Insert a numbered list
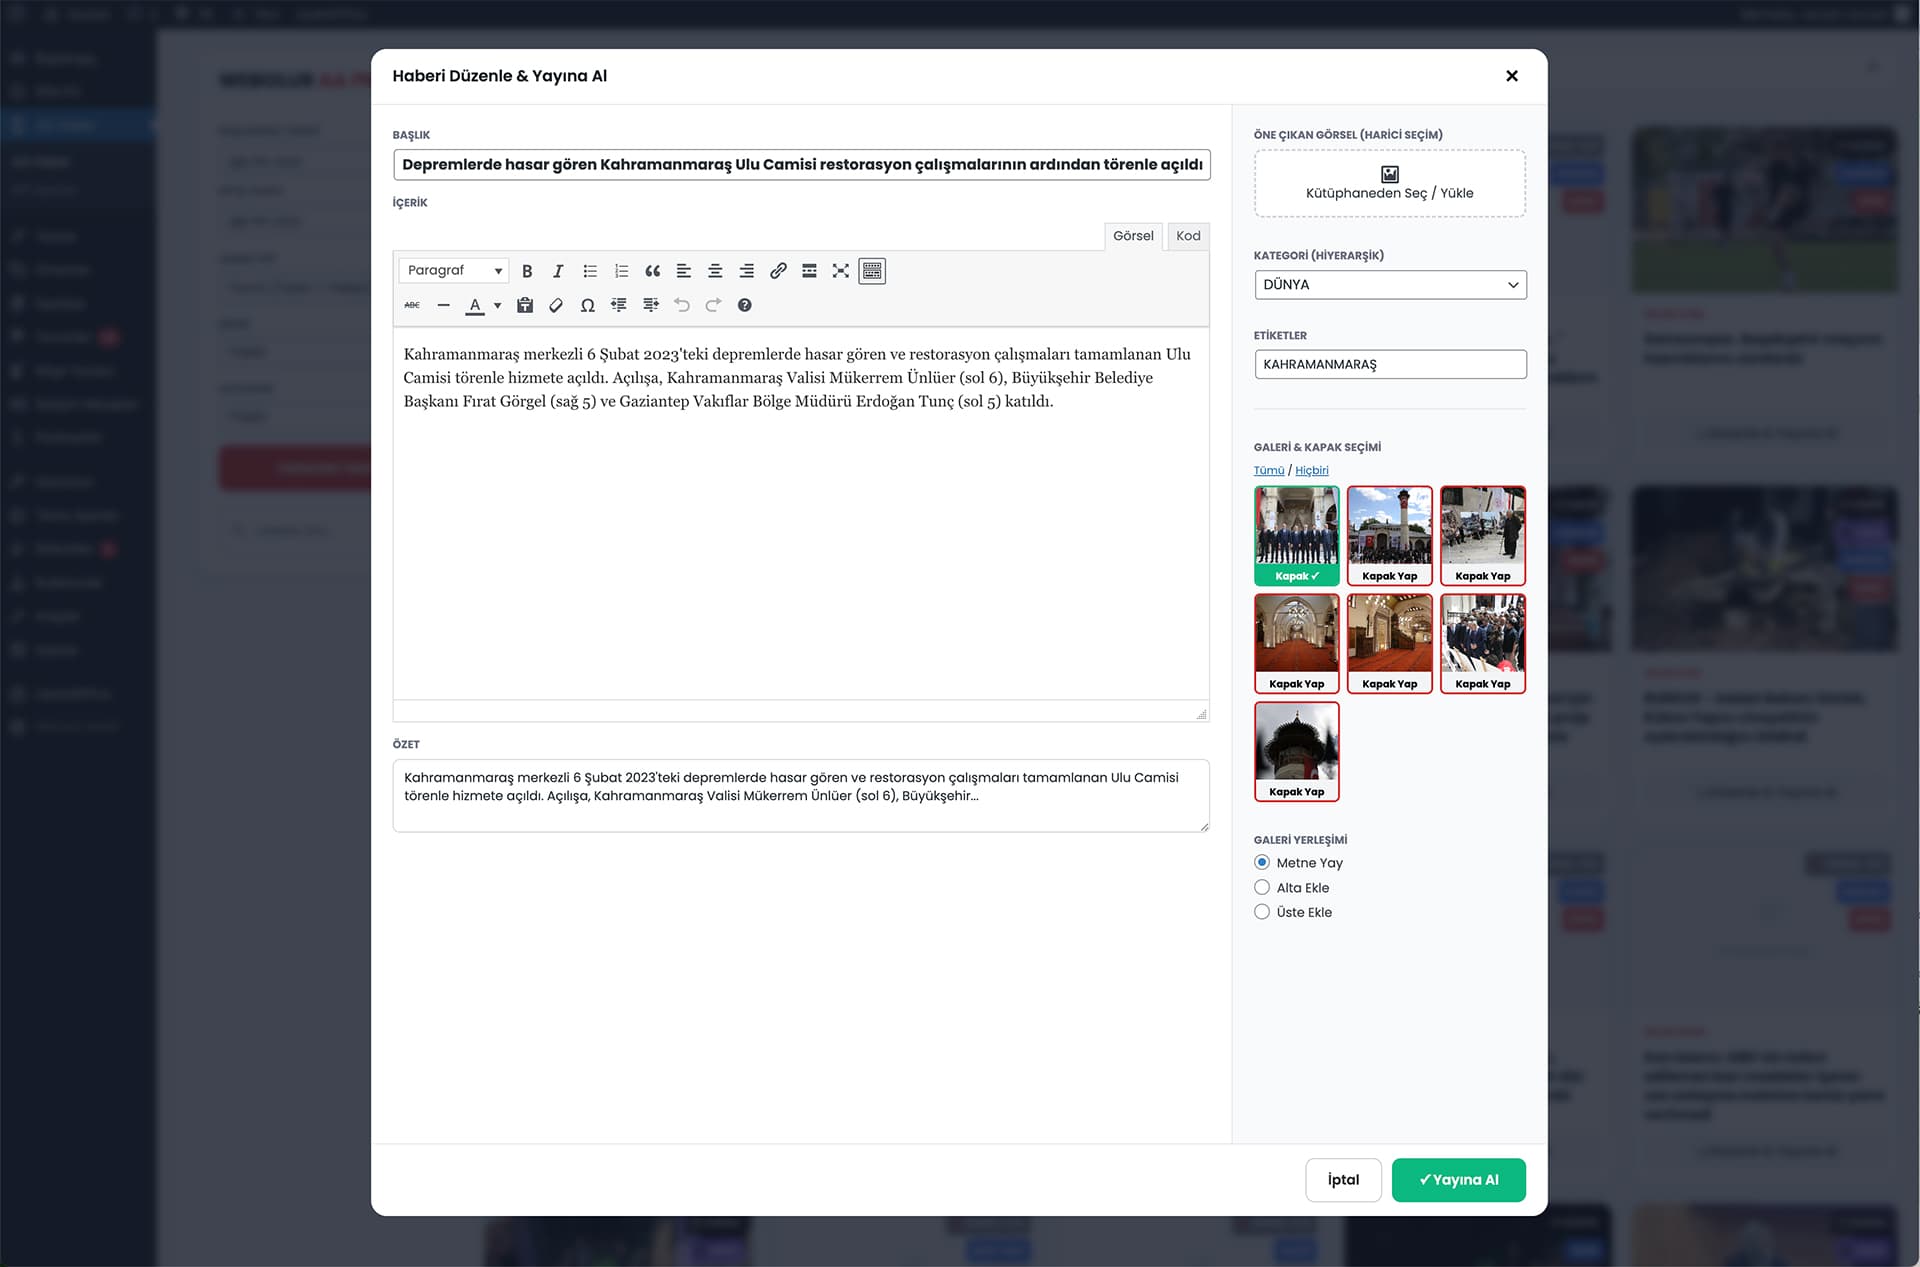Viewport: 1920px width, 1267px height. pos(621,271)
